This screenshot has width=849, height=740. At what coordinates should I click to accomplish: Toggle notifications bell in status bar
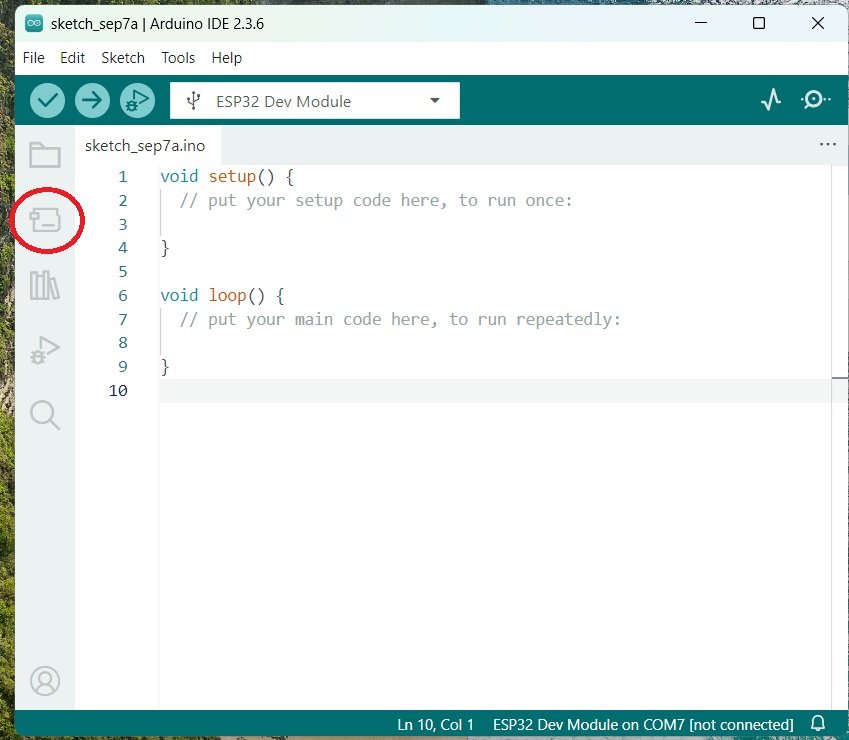point(818,724)
